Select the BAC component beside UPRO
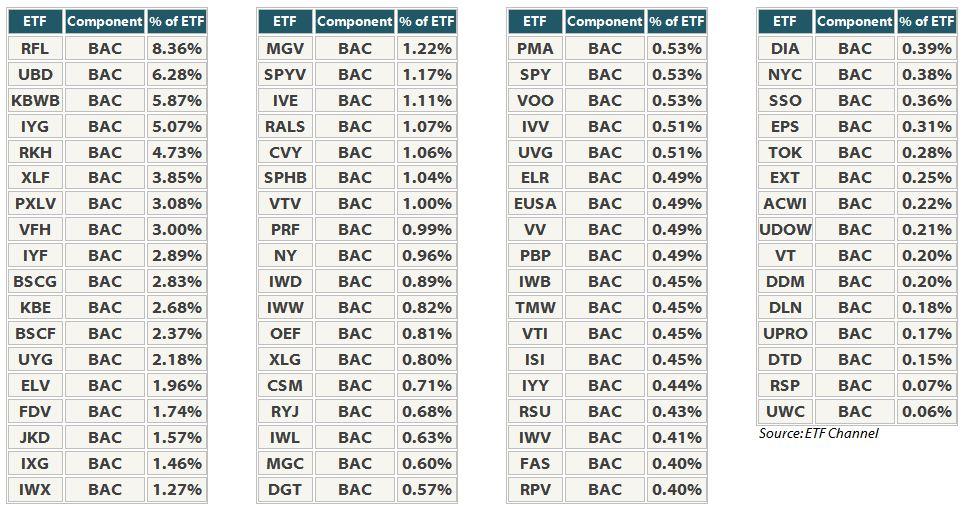 click(855, 334)
